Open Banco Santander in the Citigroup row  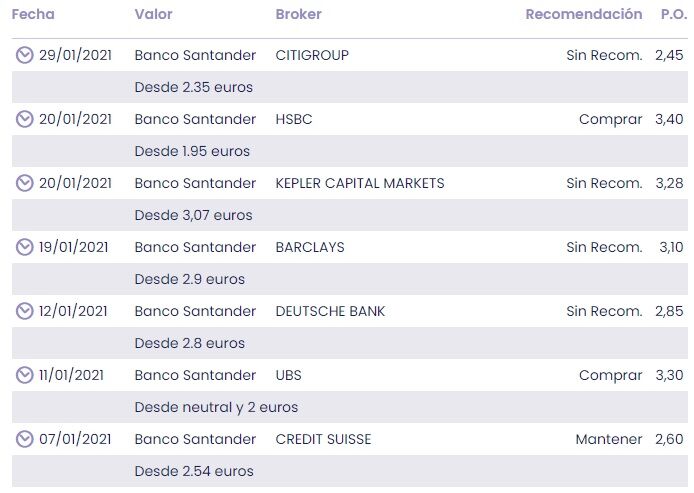coord(195,55)
